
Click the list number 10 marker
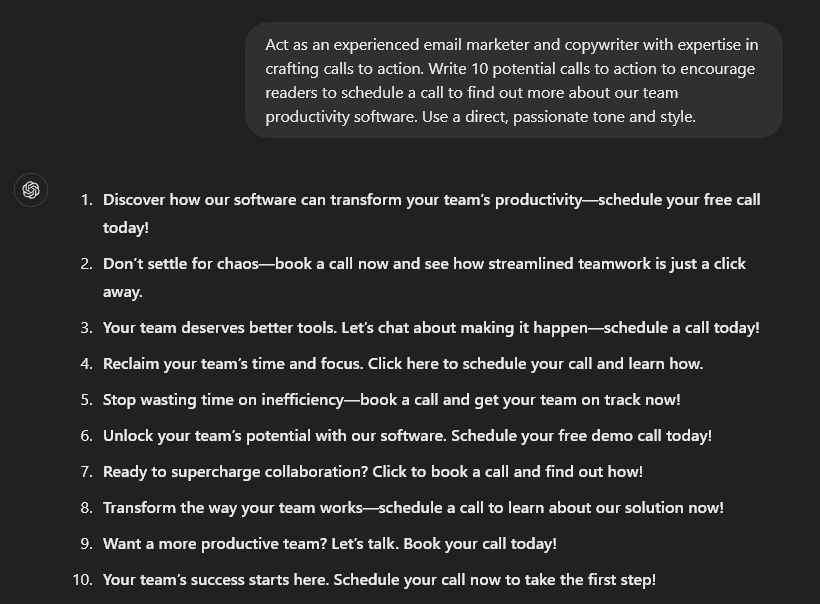pos(82,580)
